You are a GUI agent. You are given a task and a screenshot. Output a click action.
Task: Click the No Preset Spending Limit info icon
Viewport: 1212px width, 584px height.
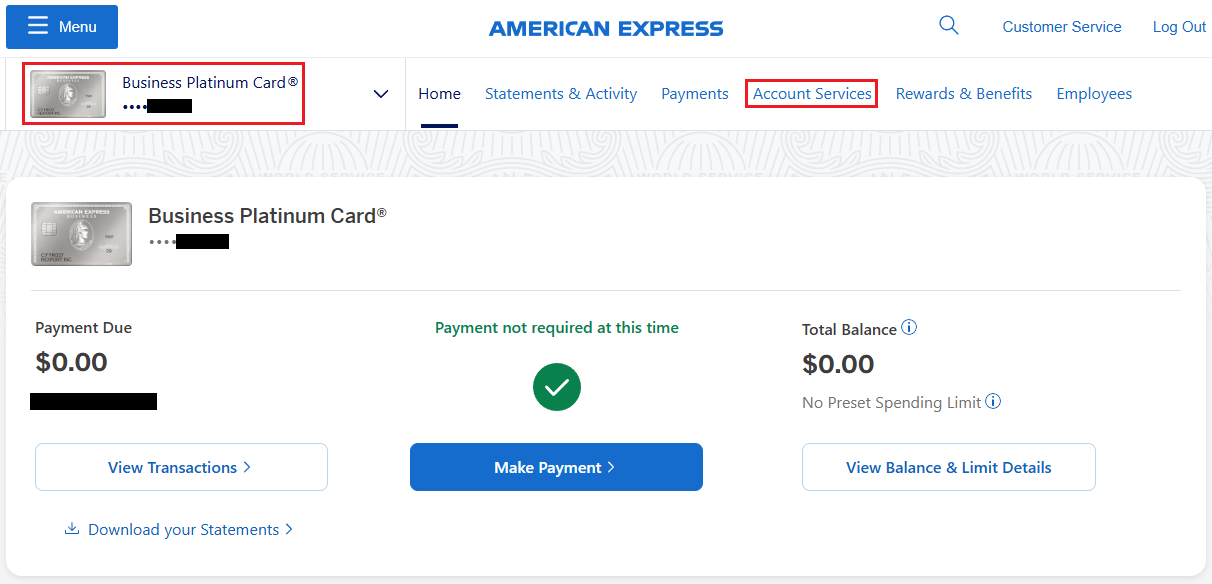tap(993, 402)
